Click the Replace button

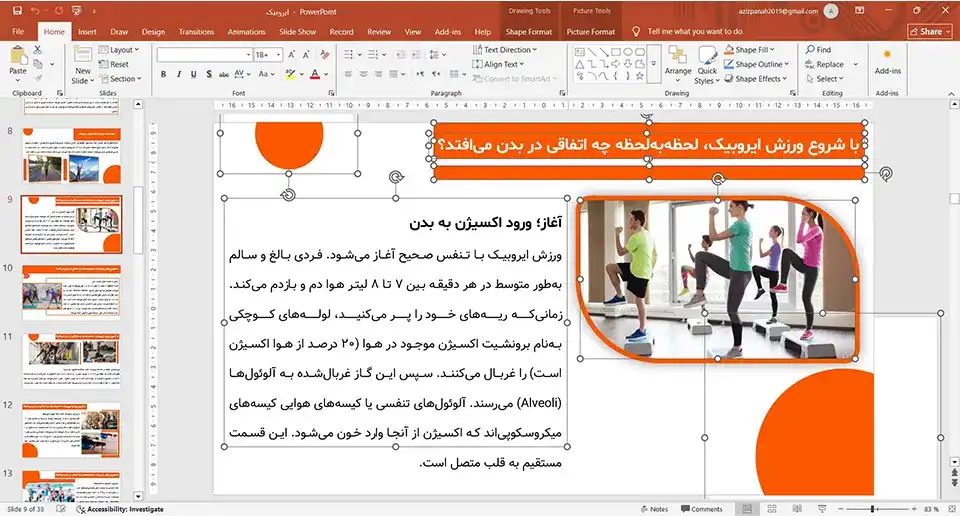(825, 64)
